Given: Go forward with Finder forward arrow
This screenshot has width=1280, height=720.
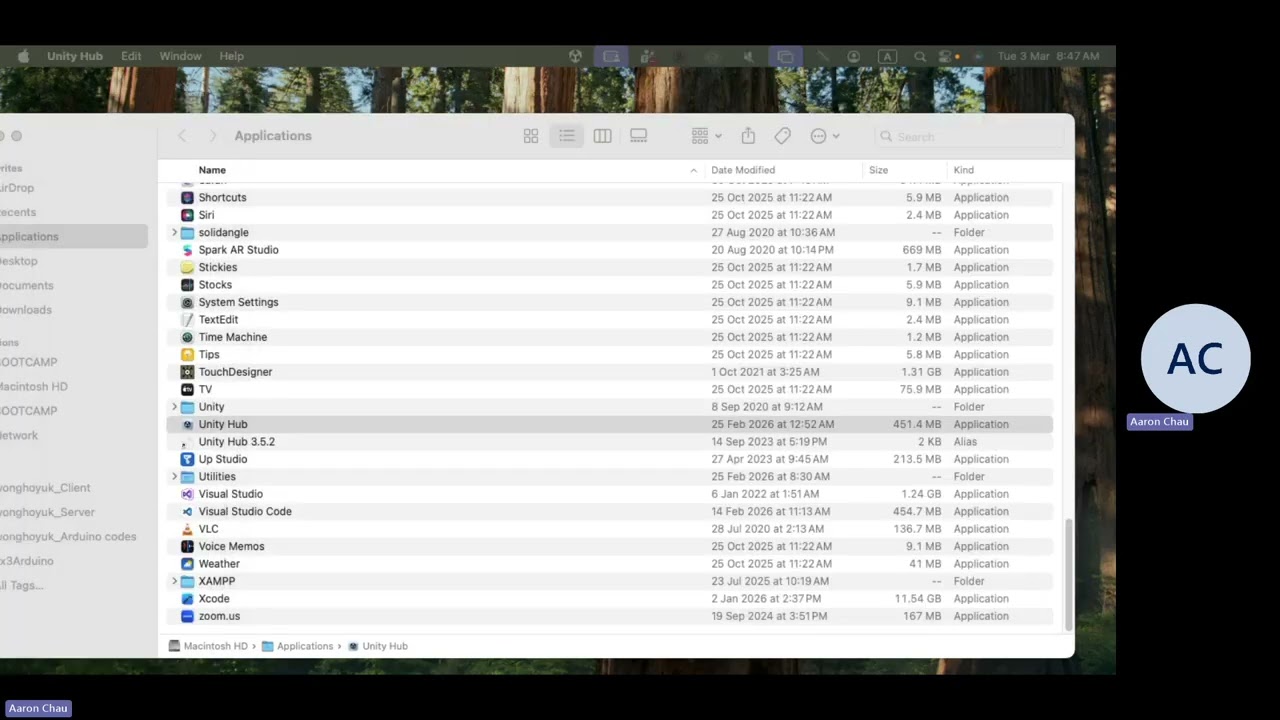Looking at the screenshot, I should (212, 136).
